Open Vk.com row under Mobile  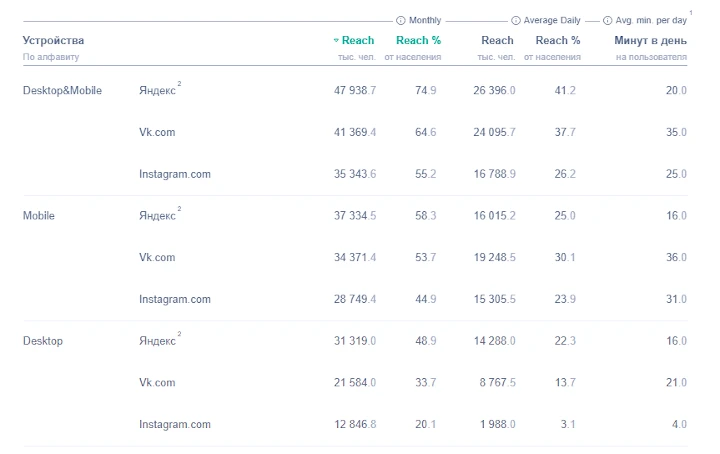(x=157, y=258)
